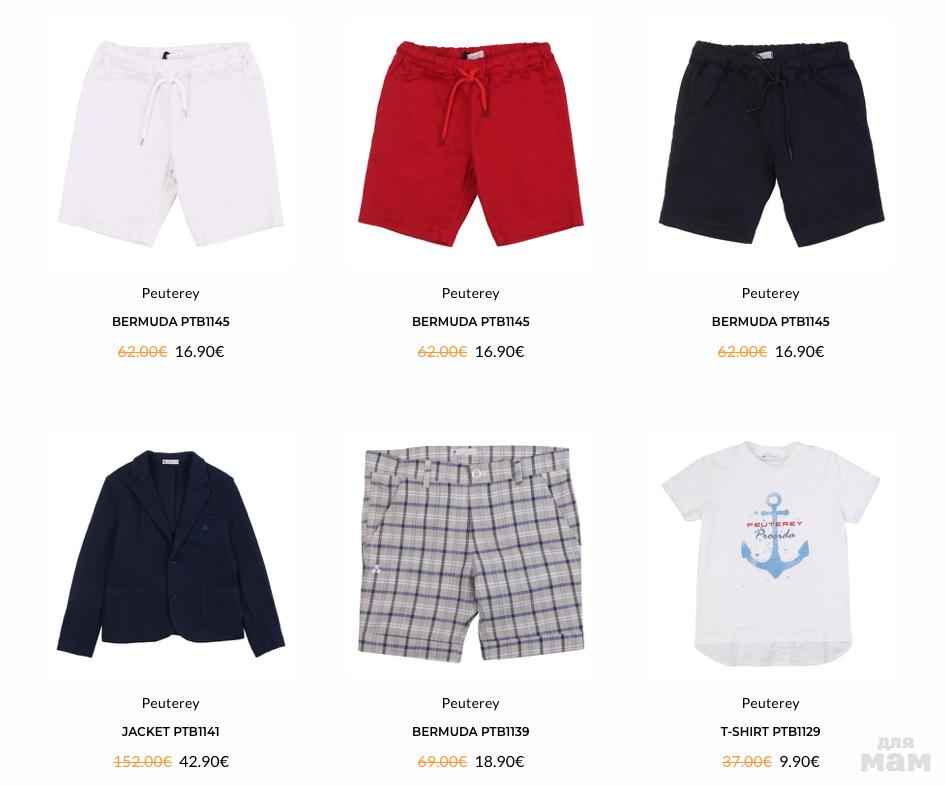Click BERMUDA PTB1145 title under navy shorts
The height and width of the screenshot is (786, 946).
(770, 322)
